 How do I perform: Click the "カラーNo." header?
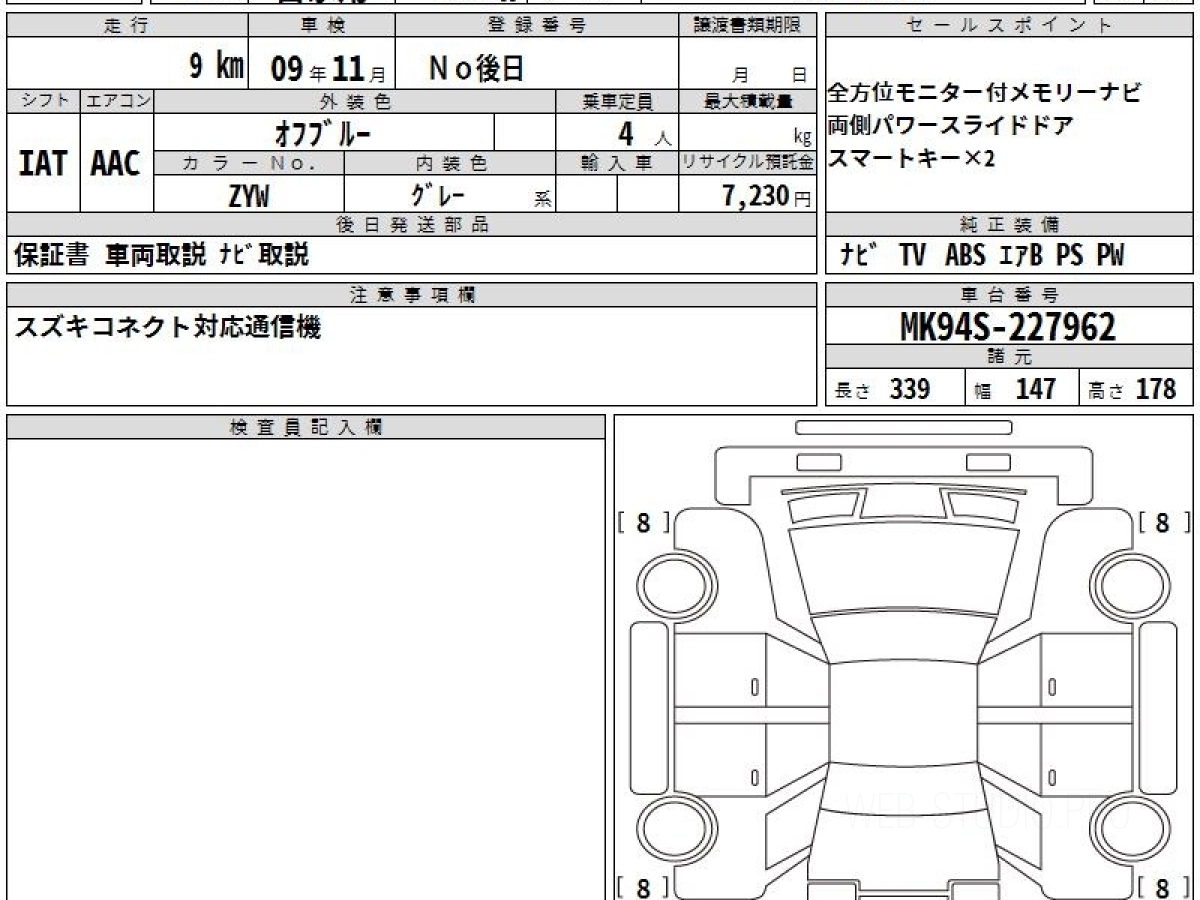click(250, 162)
